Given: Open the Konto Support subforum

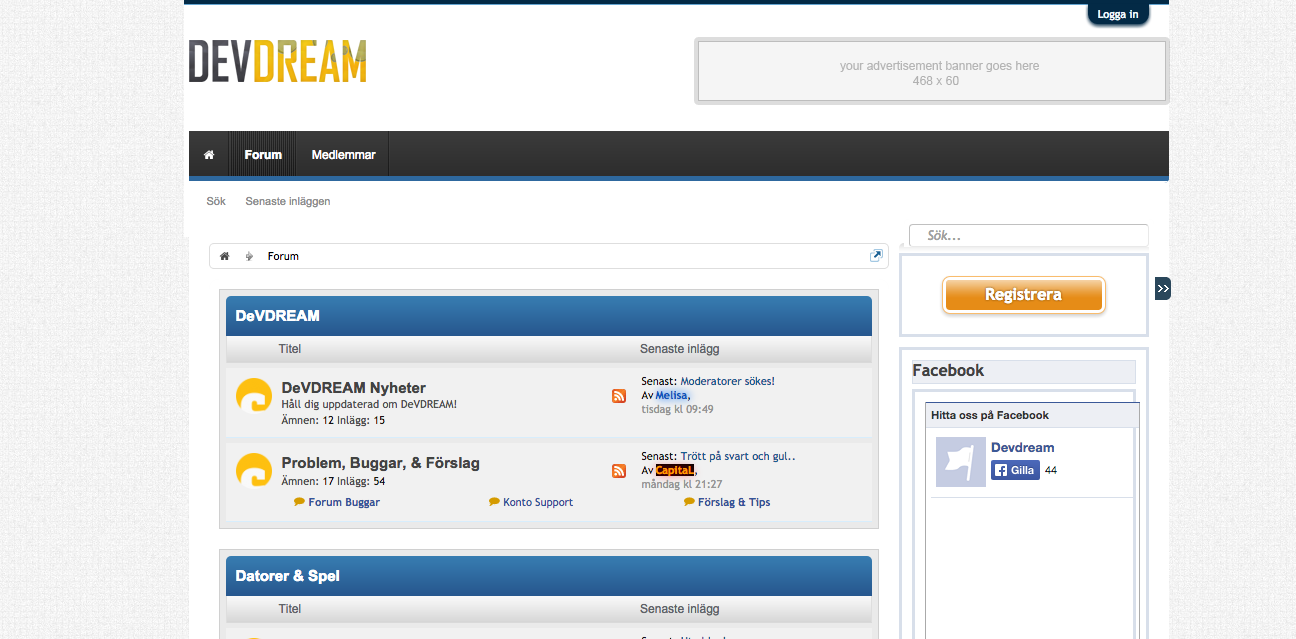Looking at the screenshot, I should coord(537,502).
